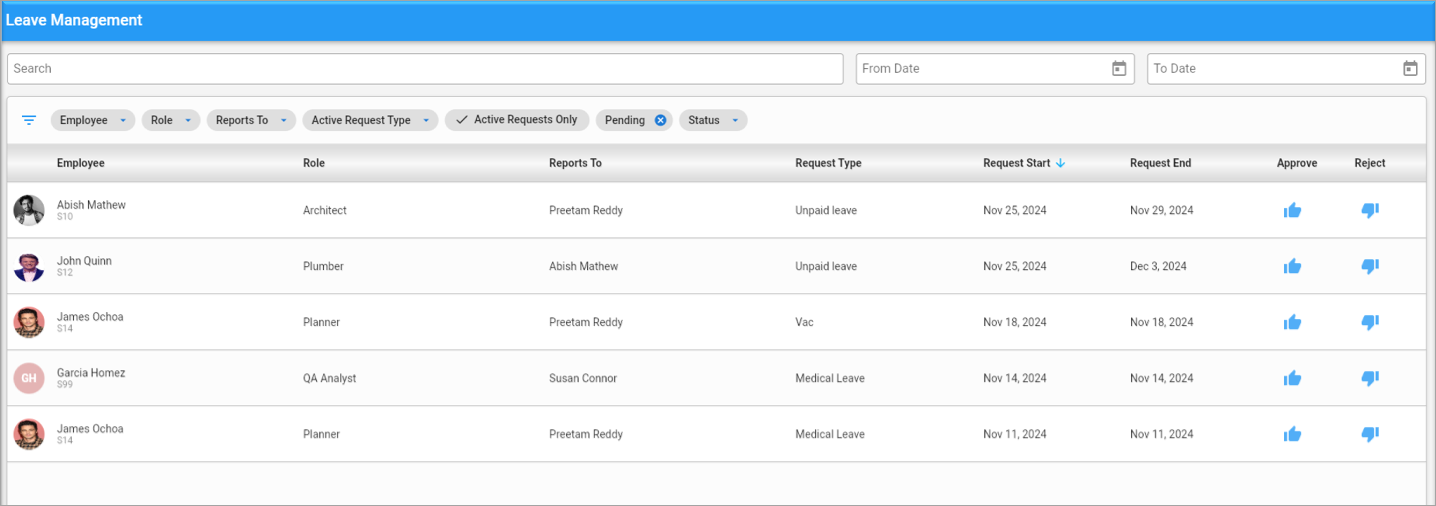Remove the Pending filter chip
Image resolution: width=1436 pixels, height=506 pixels.
coord(660,120)
